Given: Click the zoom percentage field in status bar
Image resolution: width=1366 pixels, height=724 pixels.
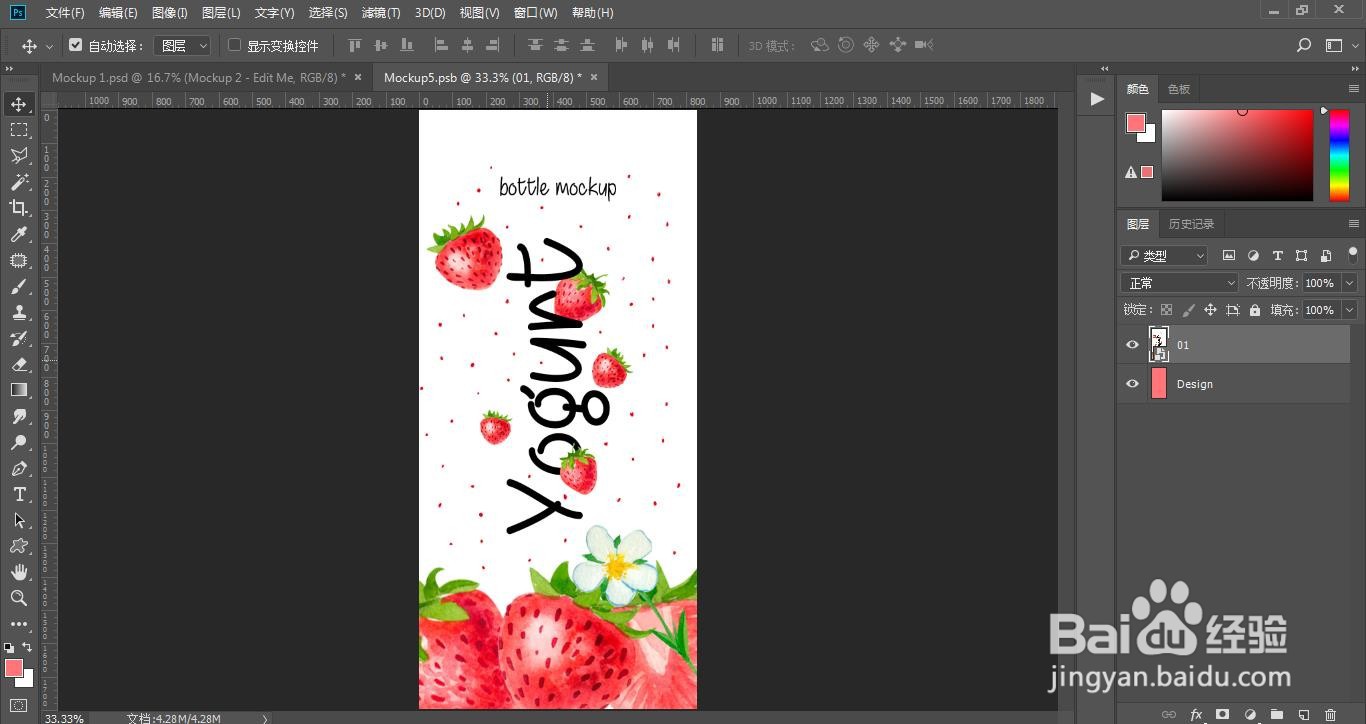Looking at the screenshot, I should click(x=64, y=718).
